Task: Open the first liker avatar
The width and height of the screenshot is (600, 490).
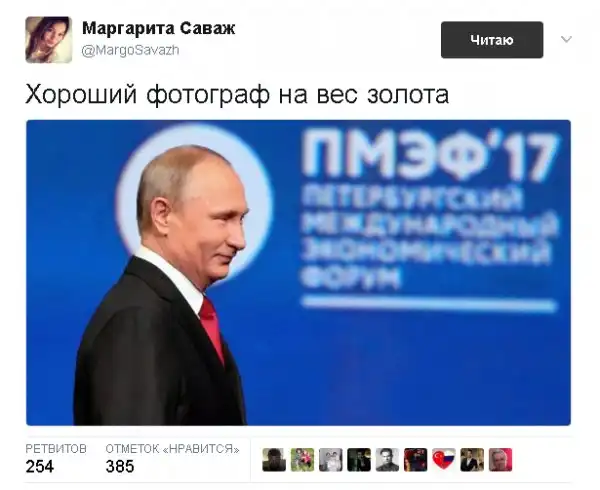Action: (274, 460)
